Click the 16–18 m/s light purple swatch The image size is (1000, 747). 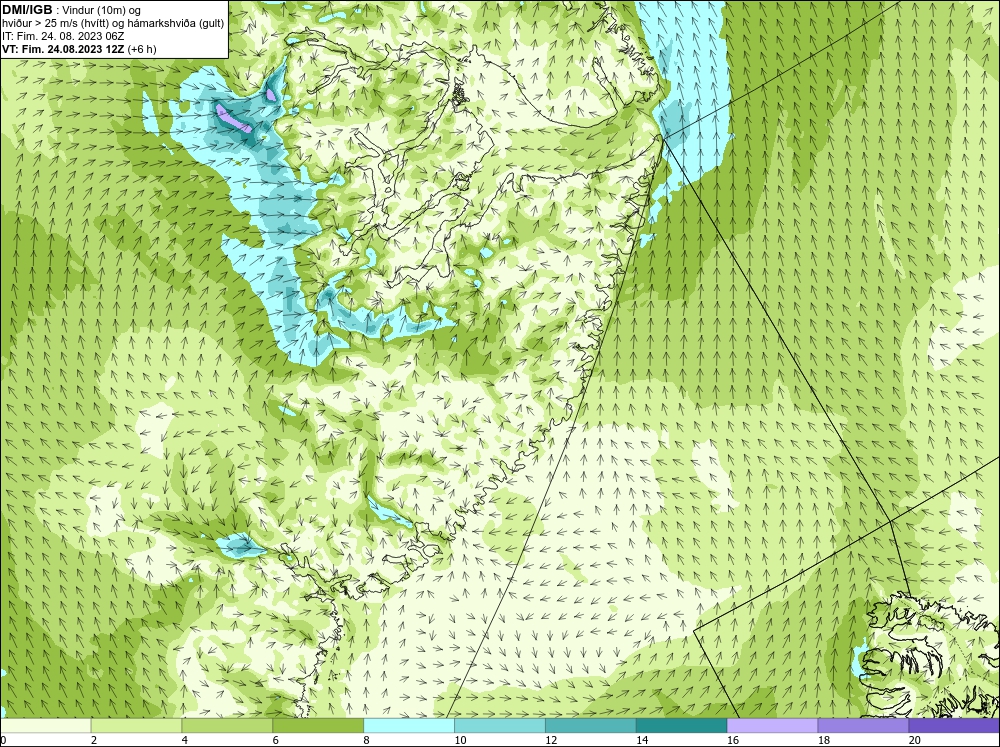coord(772,726)
